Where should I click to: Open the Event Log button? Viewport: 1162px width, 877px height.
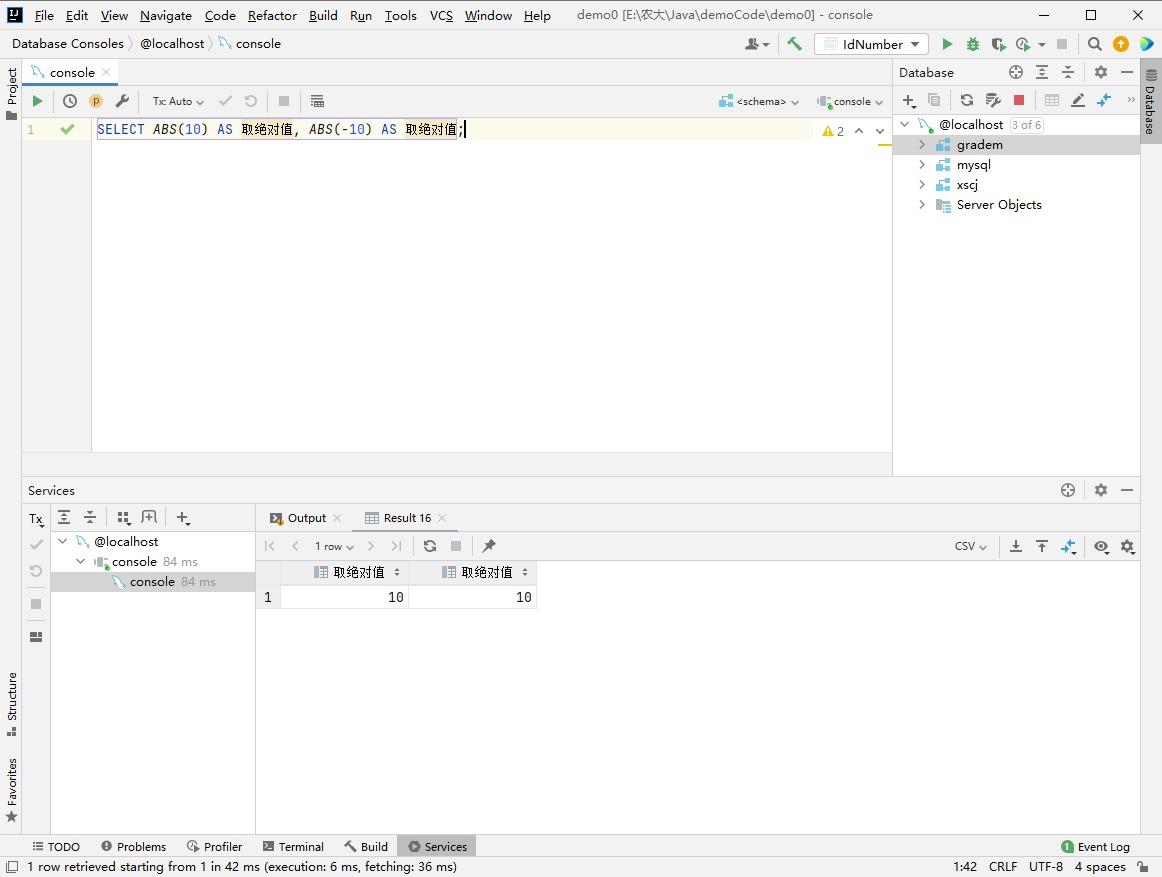[1095, 846]
